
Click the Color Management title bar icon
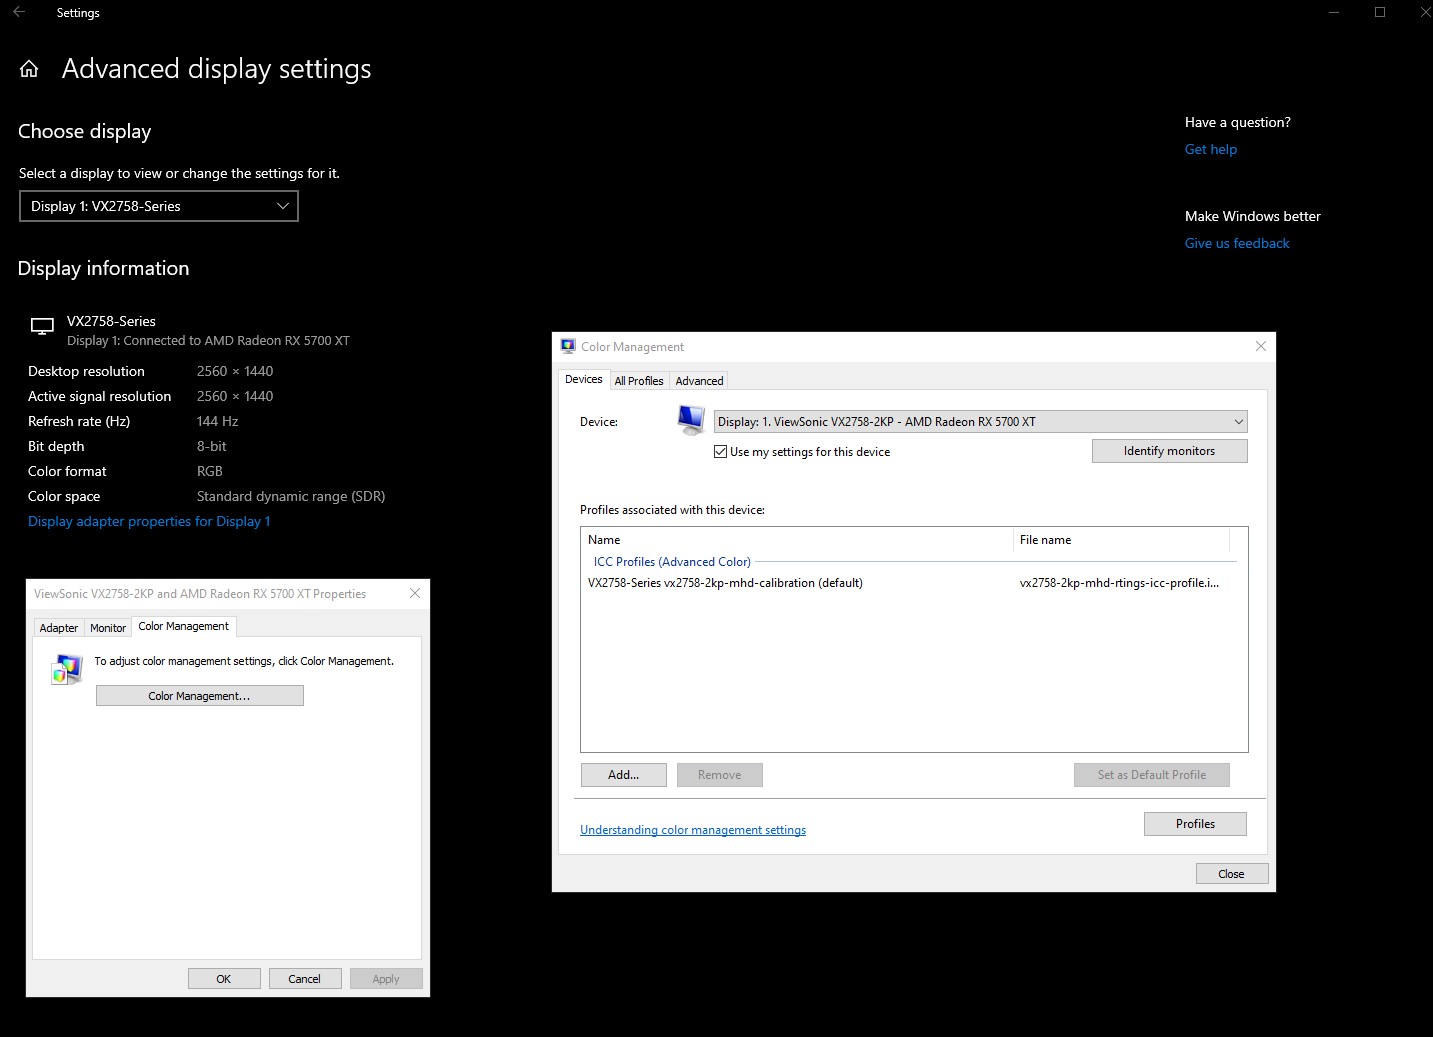pos(568,346)
